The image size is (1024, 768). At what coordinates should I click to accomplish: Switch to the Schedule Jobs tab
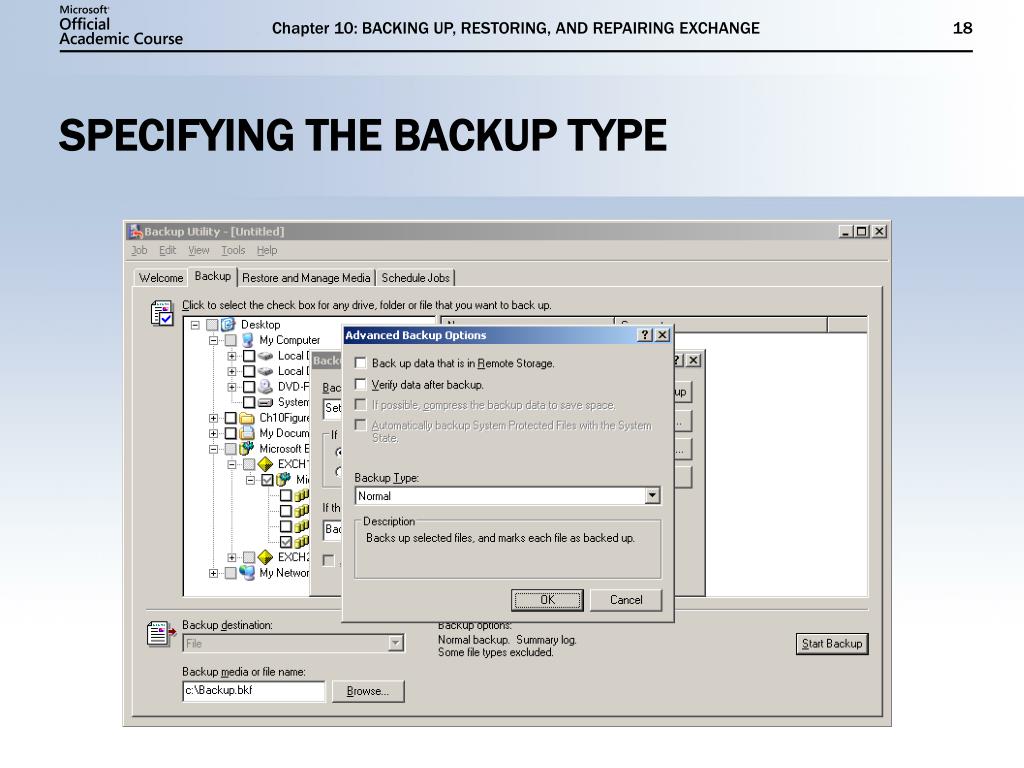pyautogui.click(x=415, y=278)
